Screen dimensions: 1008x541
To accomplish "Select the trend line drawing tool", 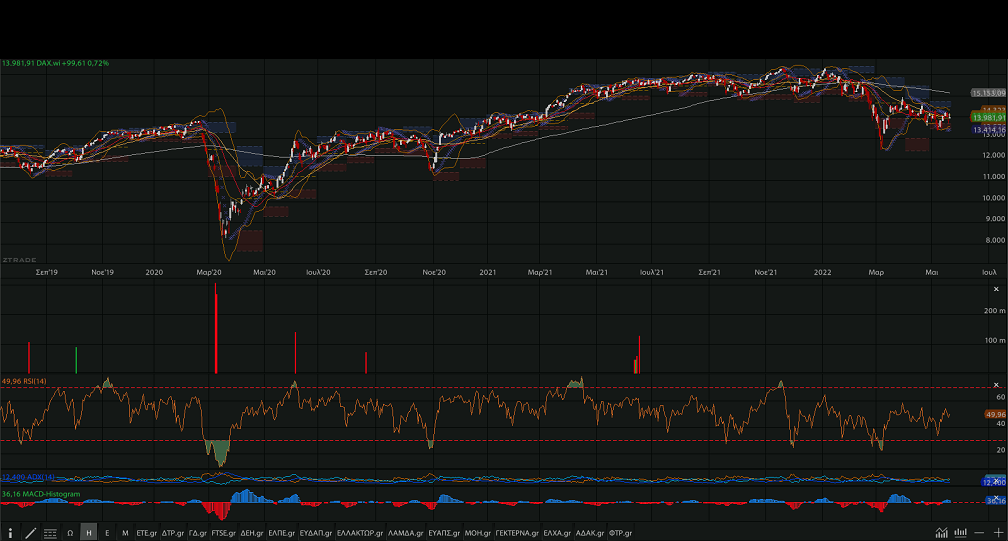I will click(30, 533).
